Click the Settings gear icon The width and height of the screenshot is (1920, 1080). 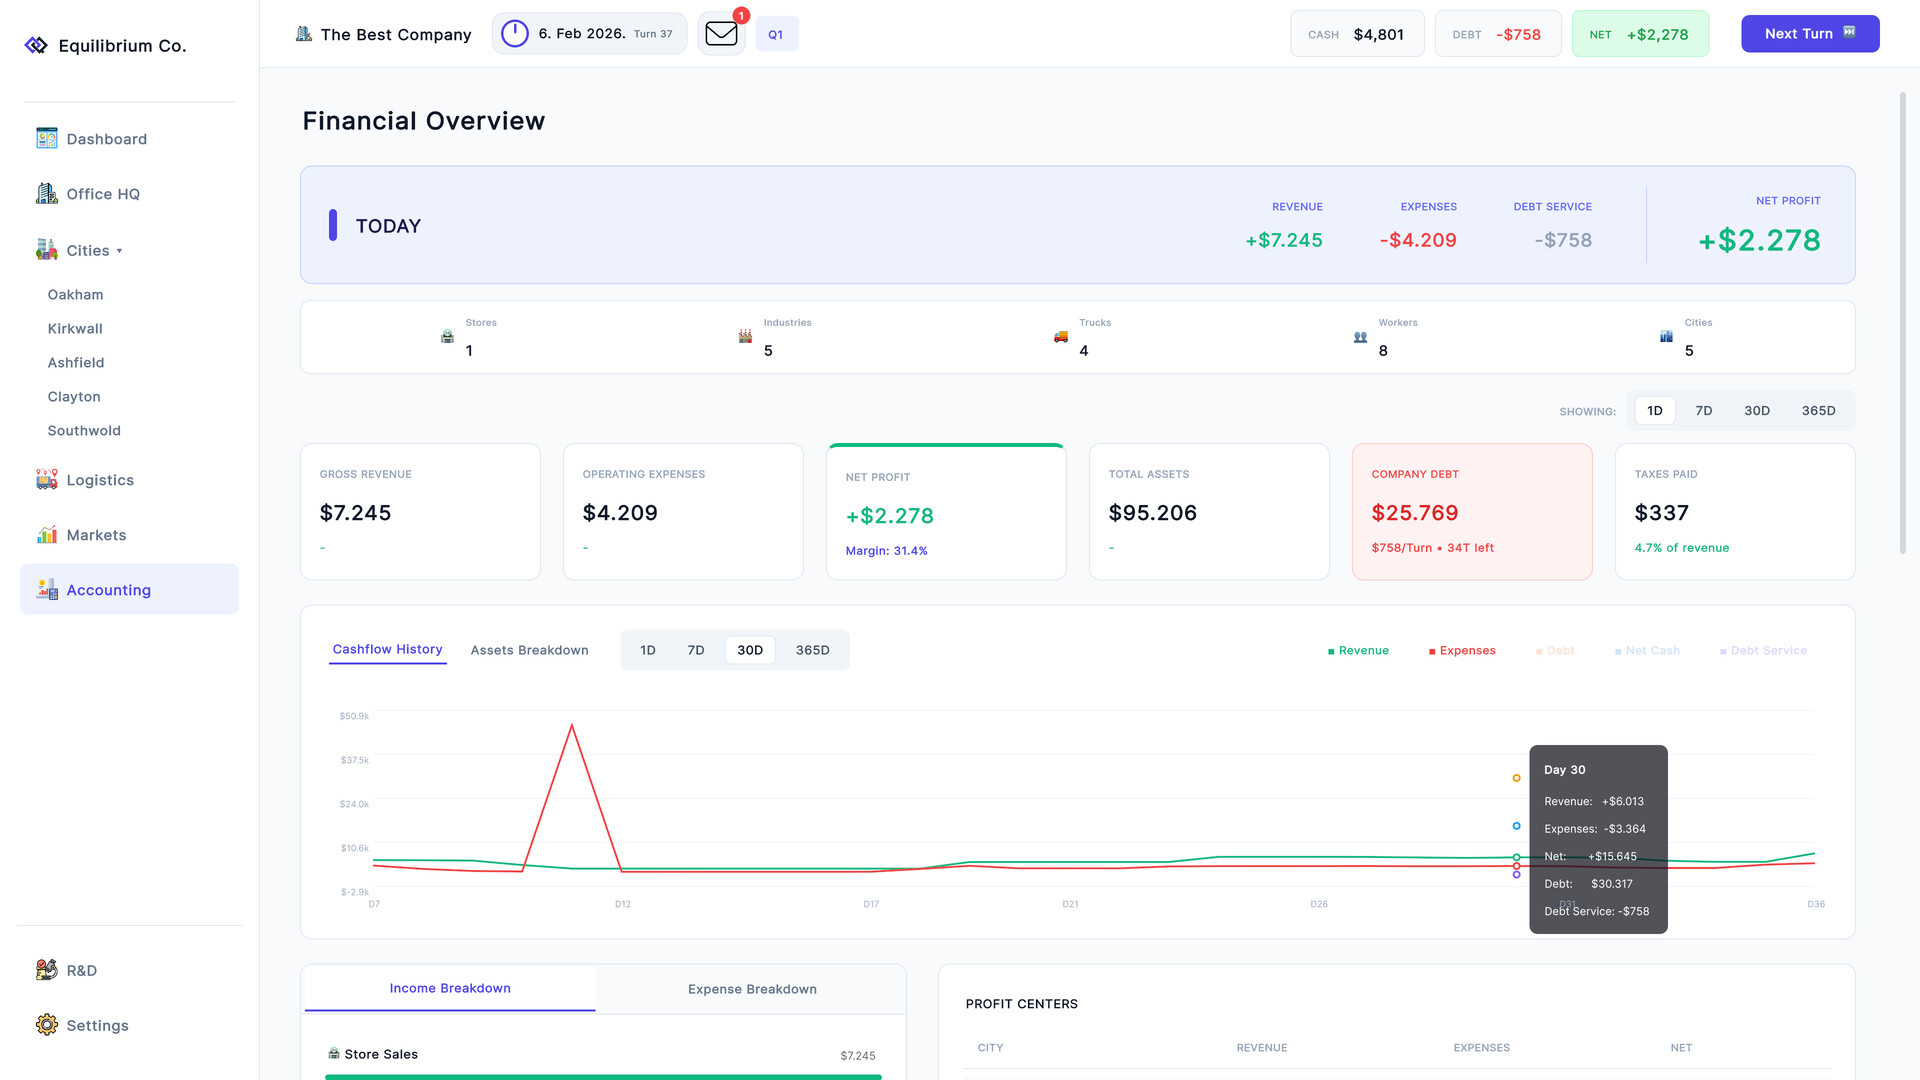(47, 1024)
